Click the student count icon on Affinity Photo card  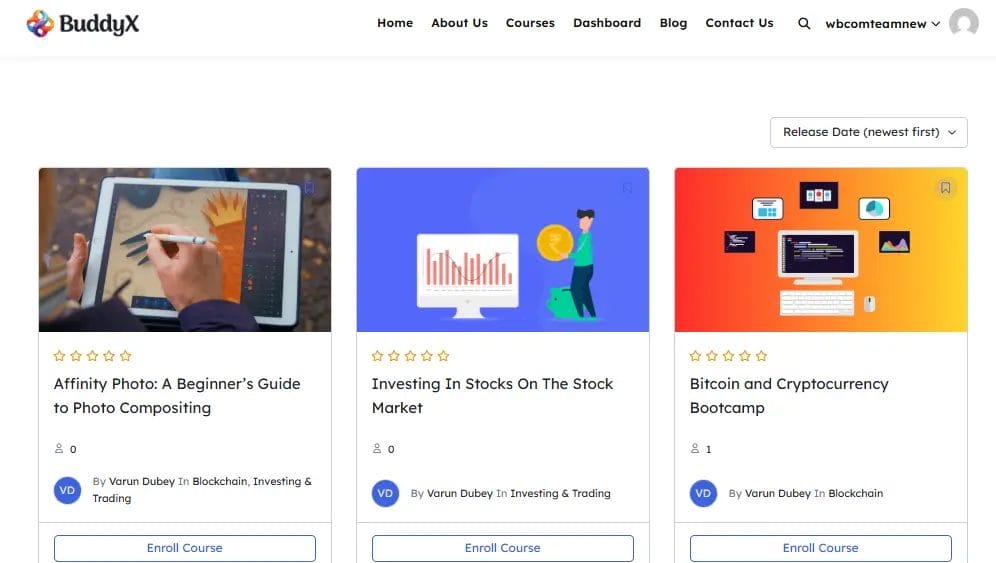click(59, 449)
